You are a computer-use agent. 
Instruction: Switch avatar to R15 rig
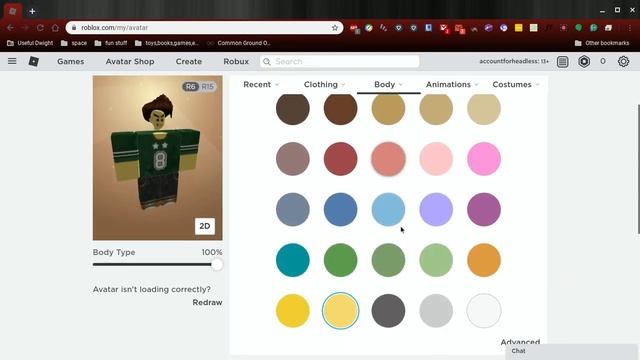(x=207, y=87)
